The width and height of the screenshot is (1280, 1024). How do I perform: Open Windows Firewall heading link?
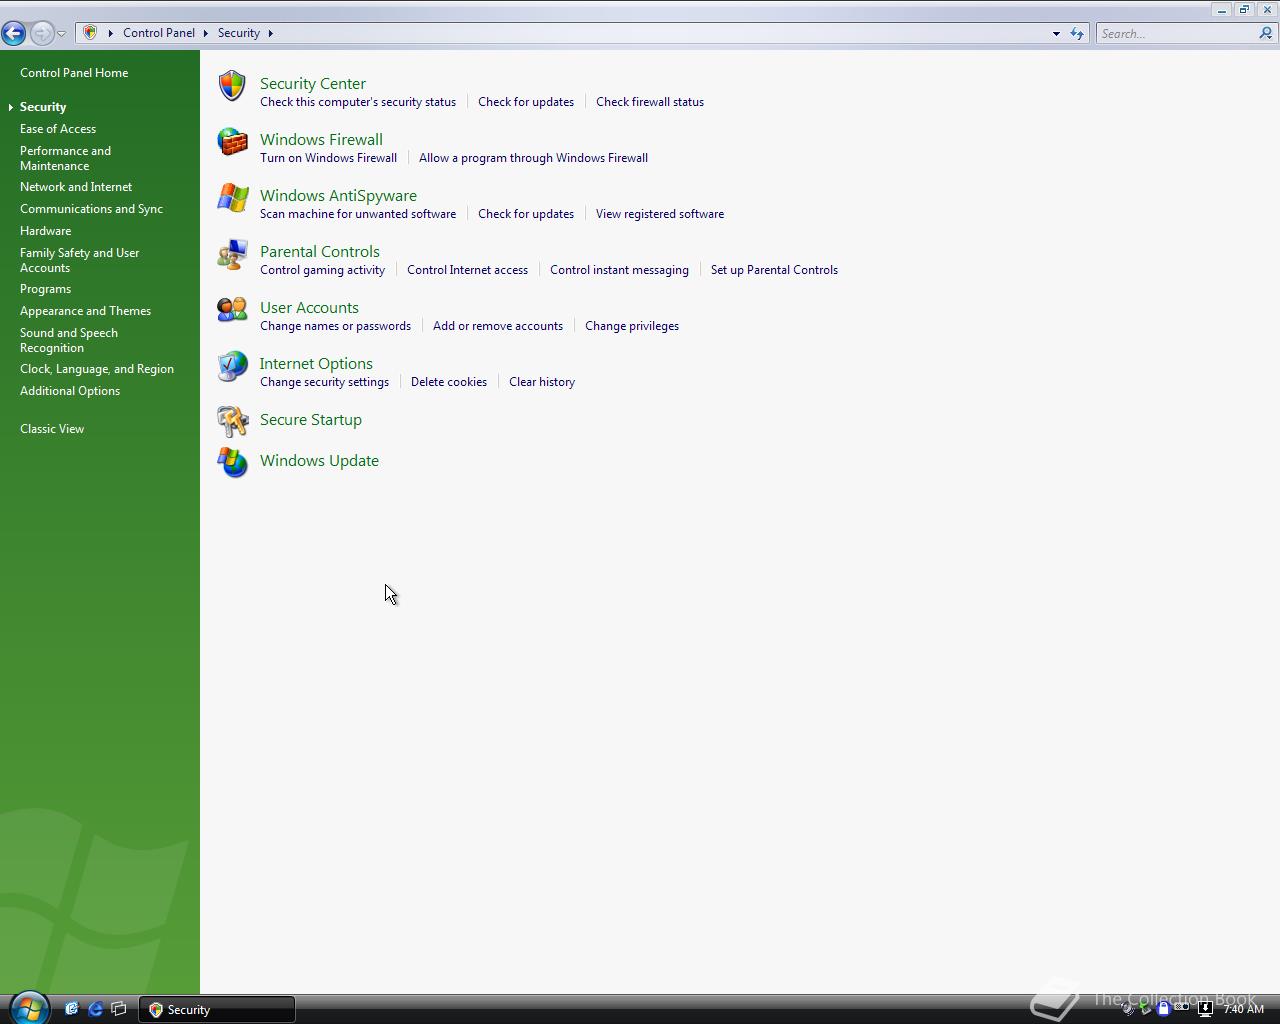click(x=321, y=140)
